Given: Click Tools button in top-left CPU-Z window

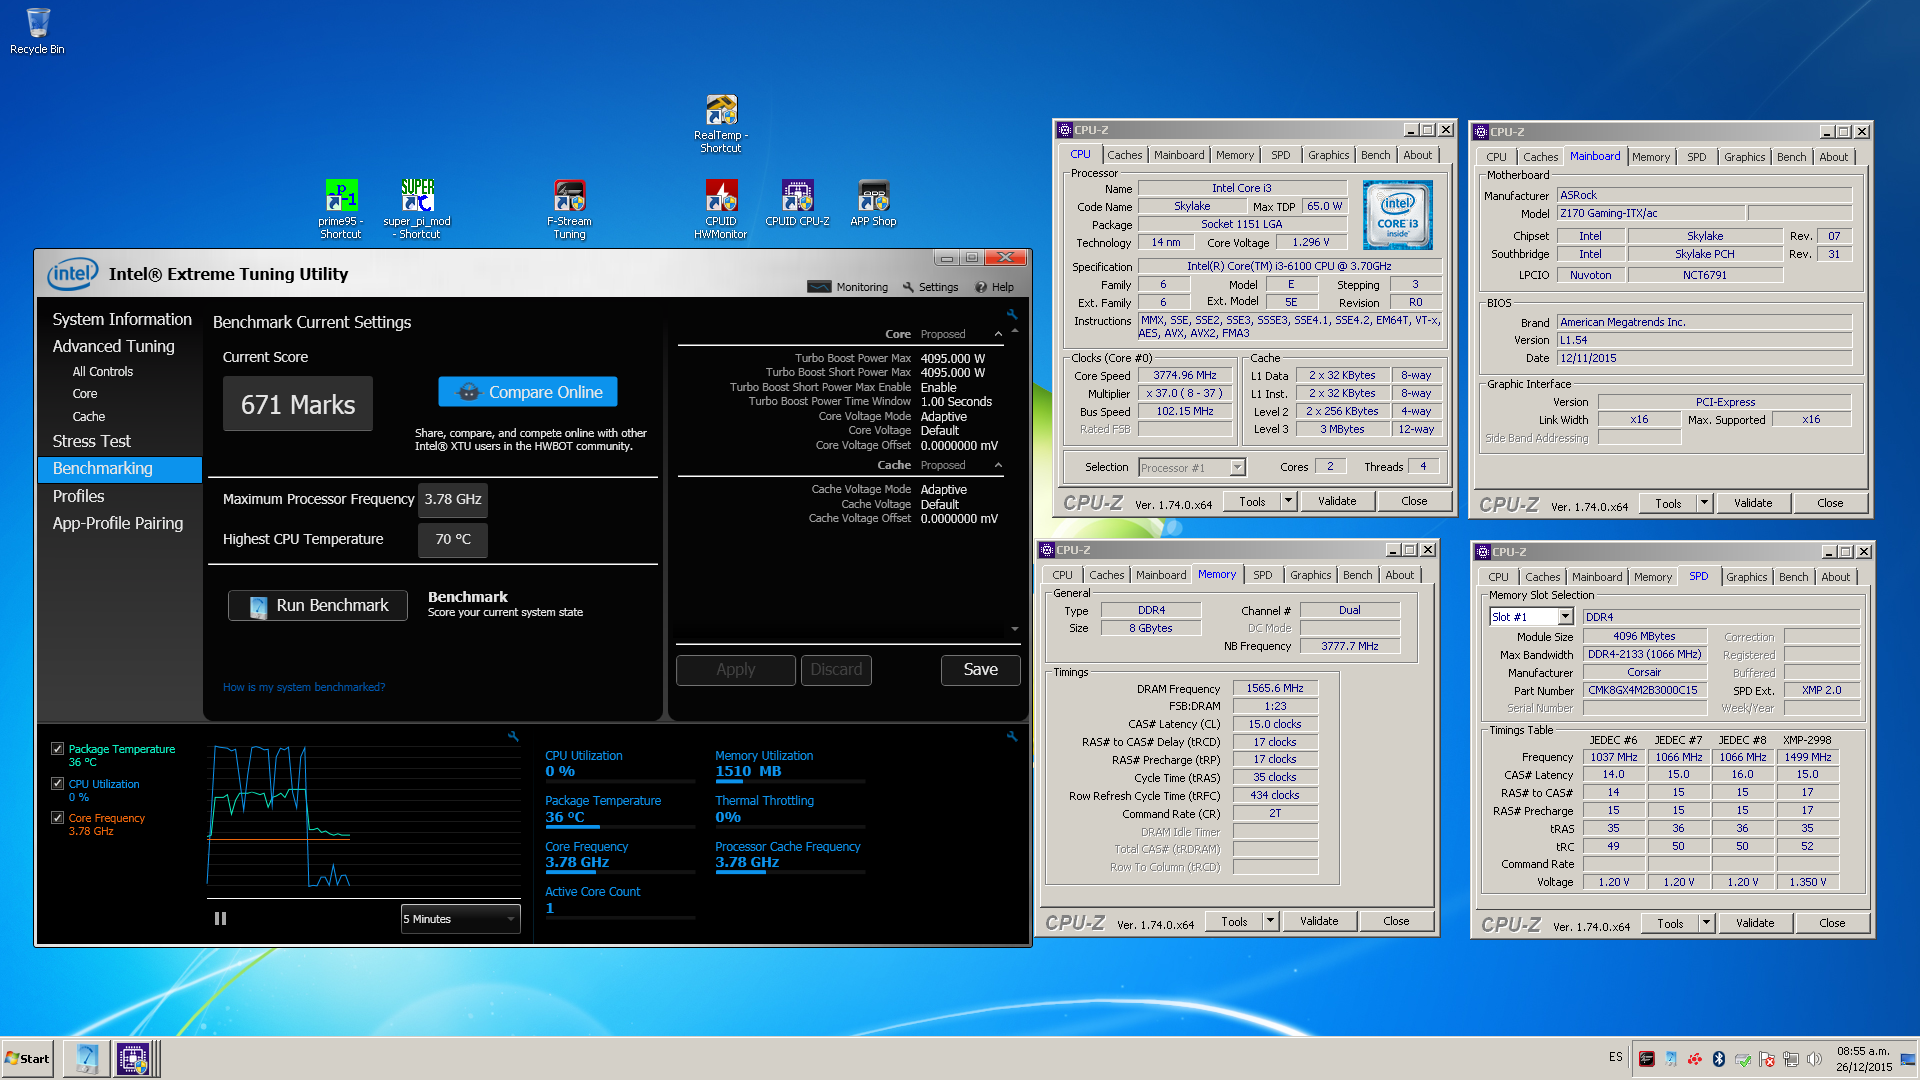Looking at the screenshot, I should pos(1252,501).
